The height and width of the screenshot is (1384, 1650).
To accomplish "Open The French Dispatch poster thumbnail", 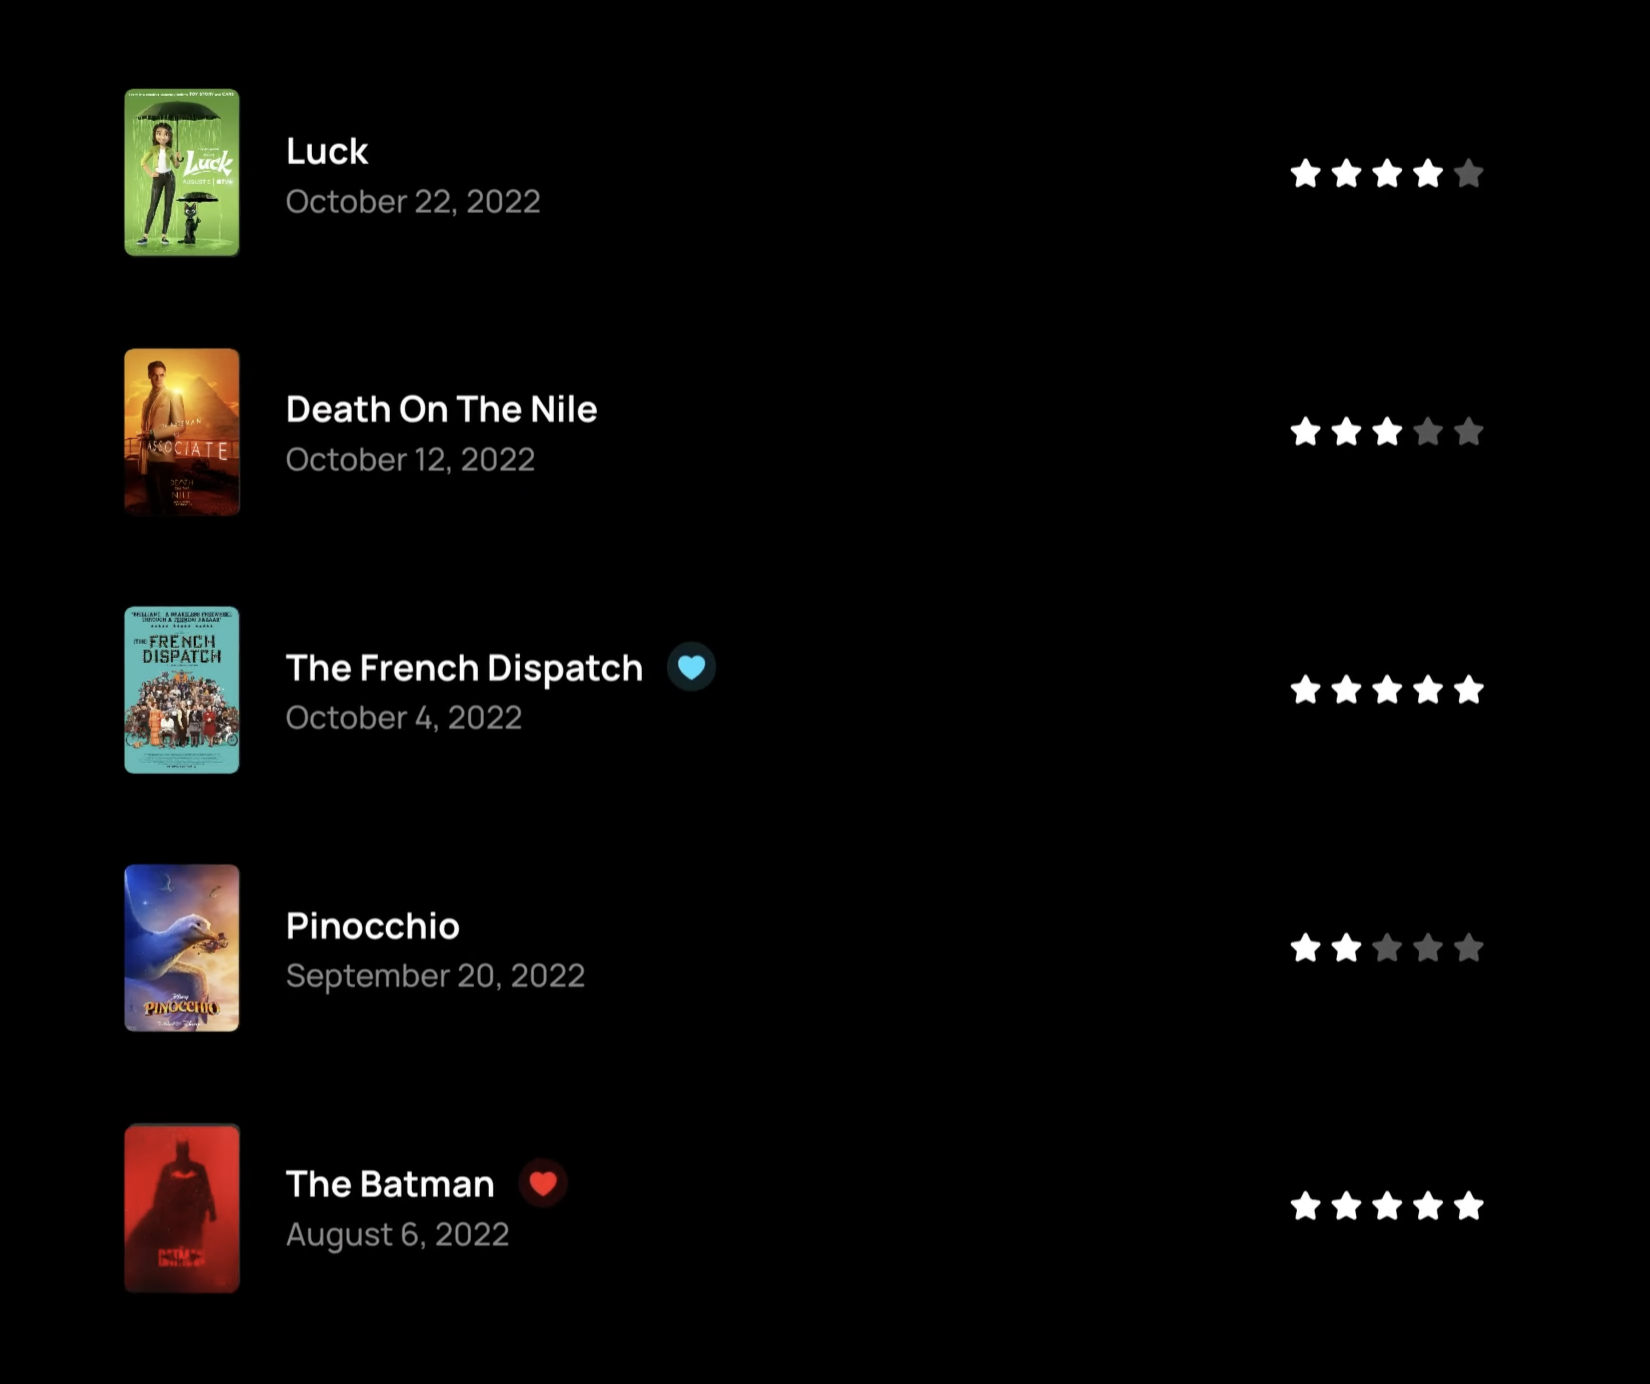I will click(182, 690).
